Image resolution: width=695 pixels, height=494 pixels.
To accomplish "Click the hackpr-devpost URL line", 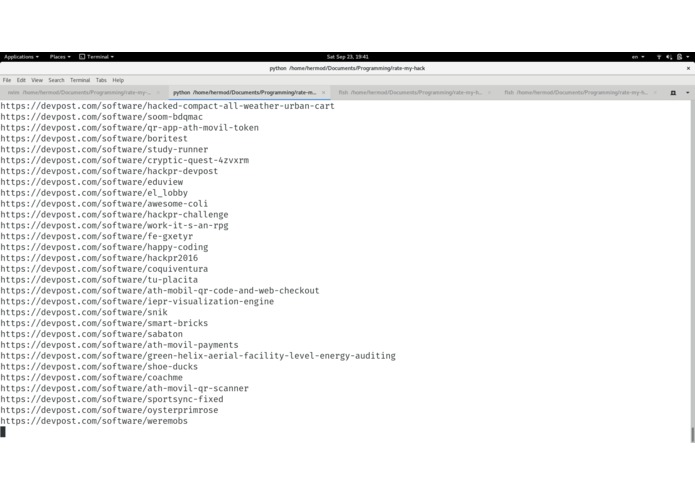I will tap(109, 171).
